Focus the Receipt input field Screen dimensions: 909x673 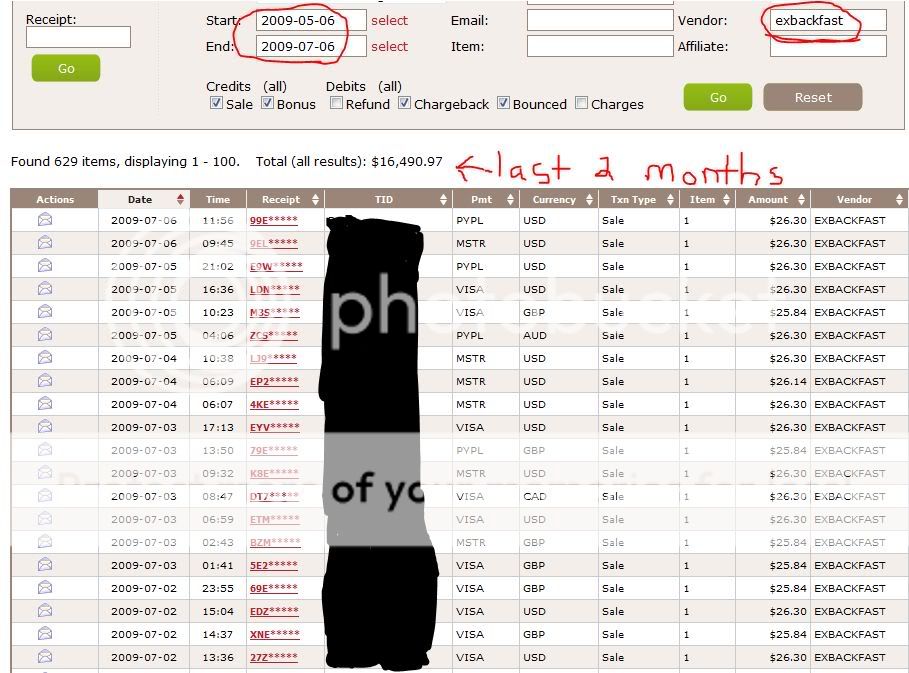(78, 37)
